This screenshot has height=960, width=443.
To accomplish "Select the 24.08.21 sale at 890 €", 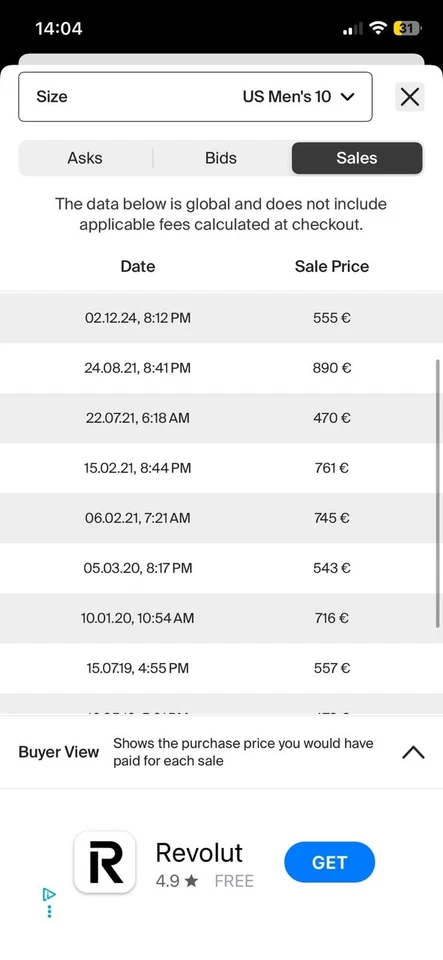I will click(222, 368).
